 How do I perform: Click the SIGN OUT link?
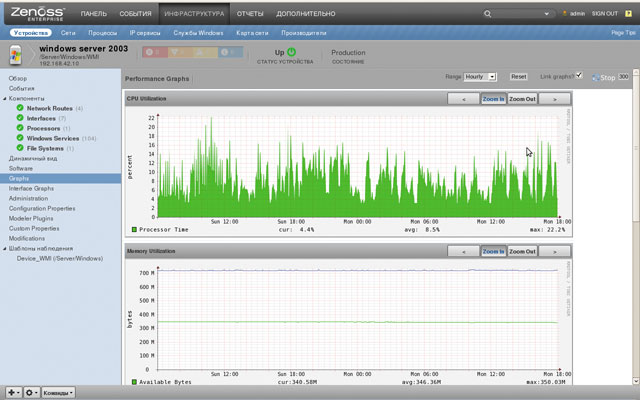coord(604,13)
